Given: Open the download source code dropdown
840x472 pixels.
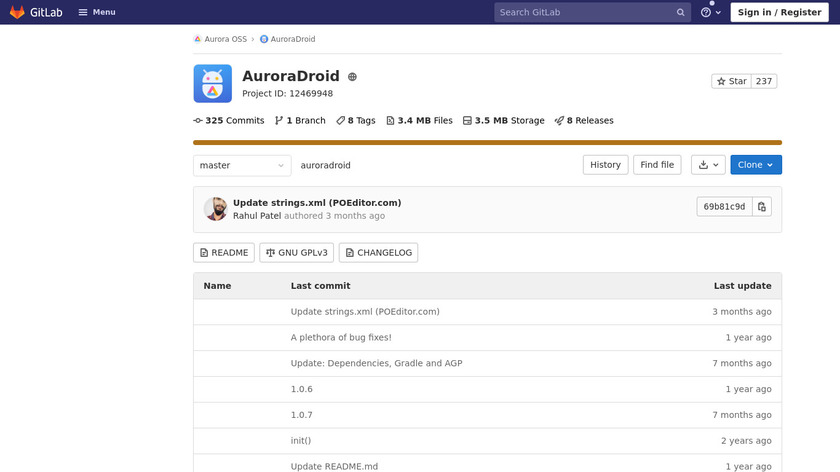Looking at the screenshot, I should point(708,165).
